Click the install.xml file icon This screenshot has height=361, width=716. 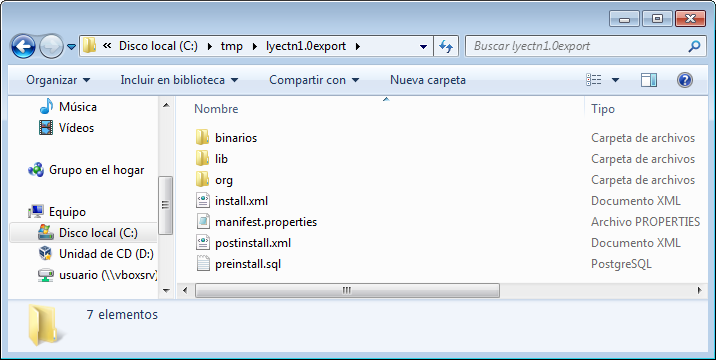tap(202, 201)
